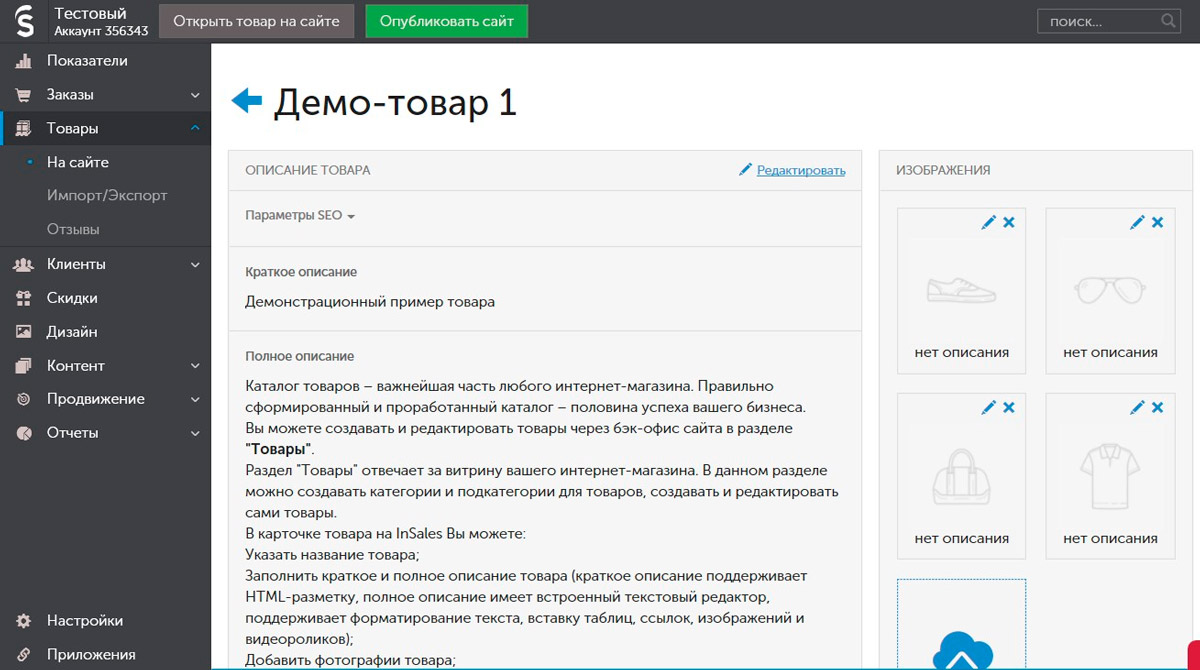
Task: Click the InSales logo icon
Action: (25, 21)
